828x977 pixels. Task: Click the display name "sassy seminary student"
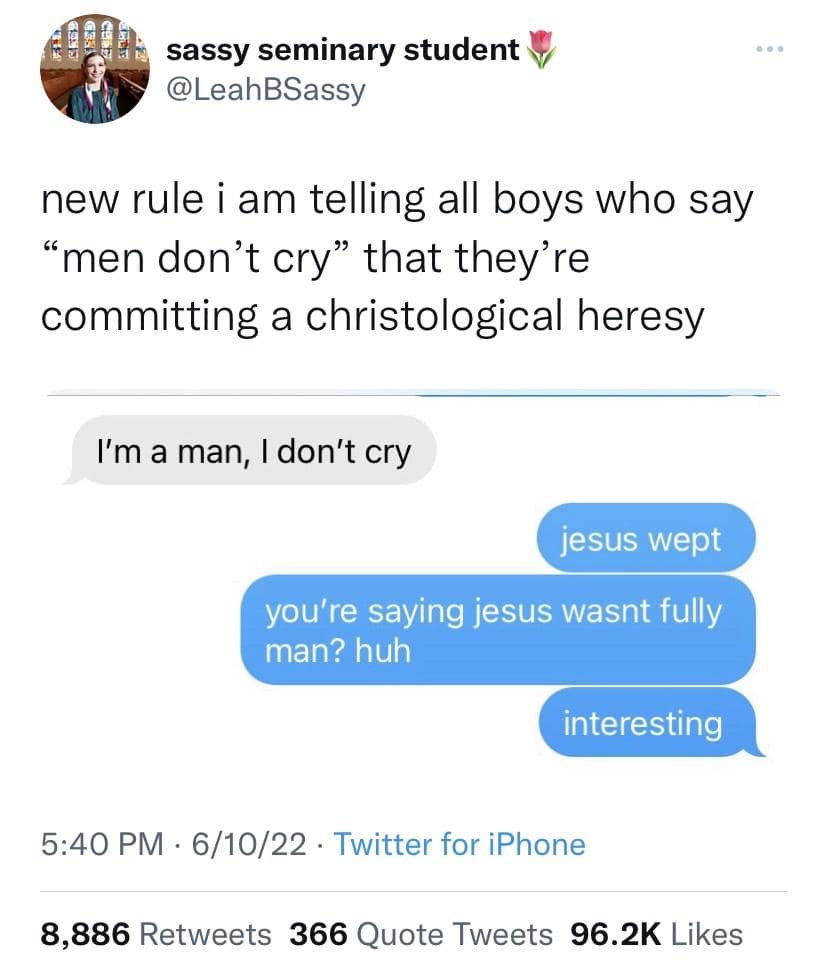tap(342, 49)
